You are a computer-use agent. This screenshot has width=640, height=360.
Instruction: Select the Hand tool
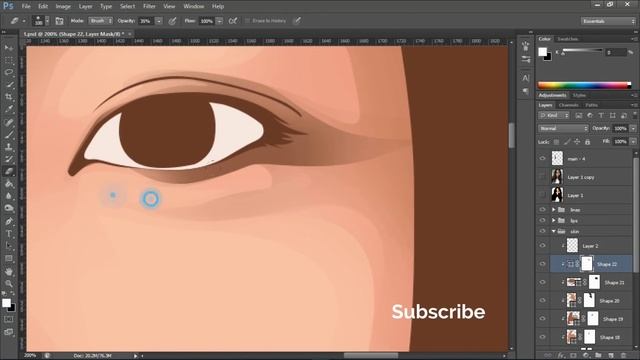click(9, 271)
